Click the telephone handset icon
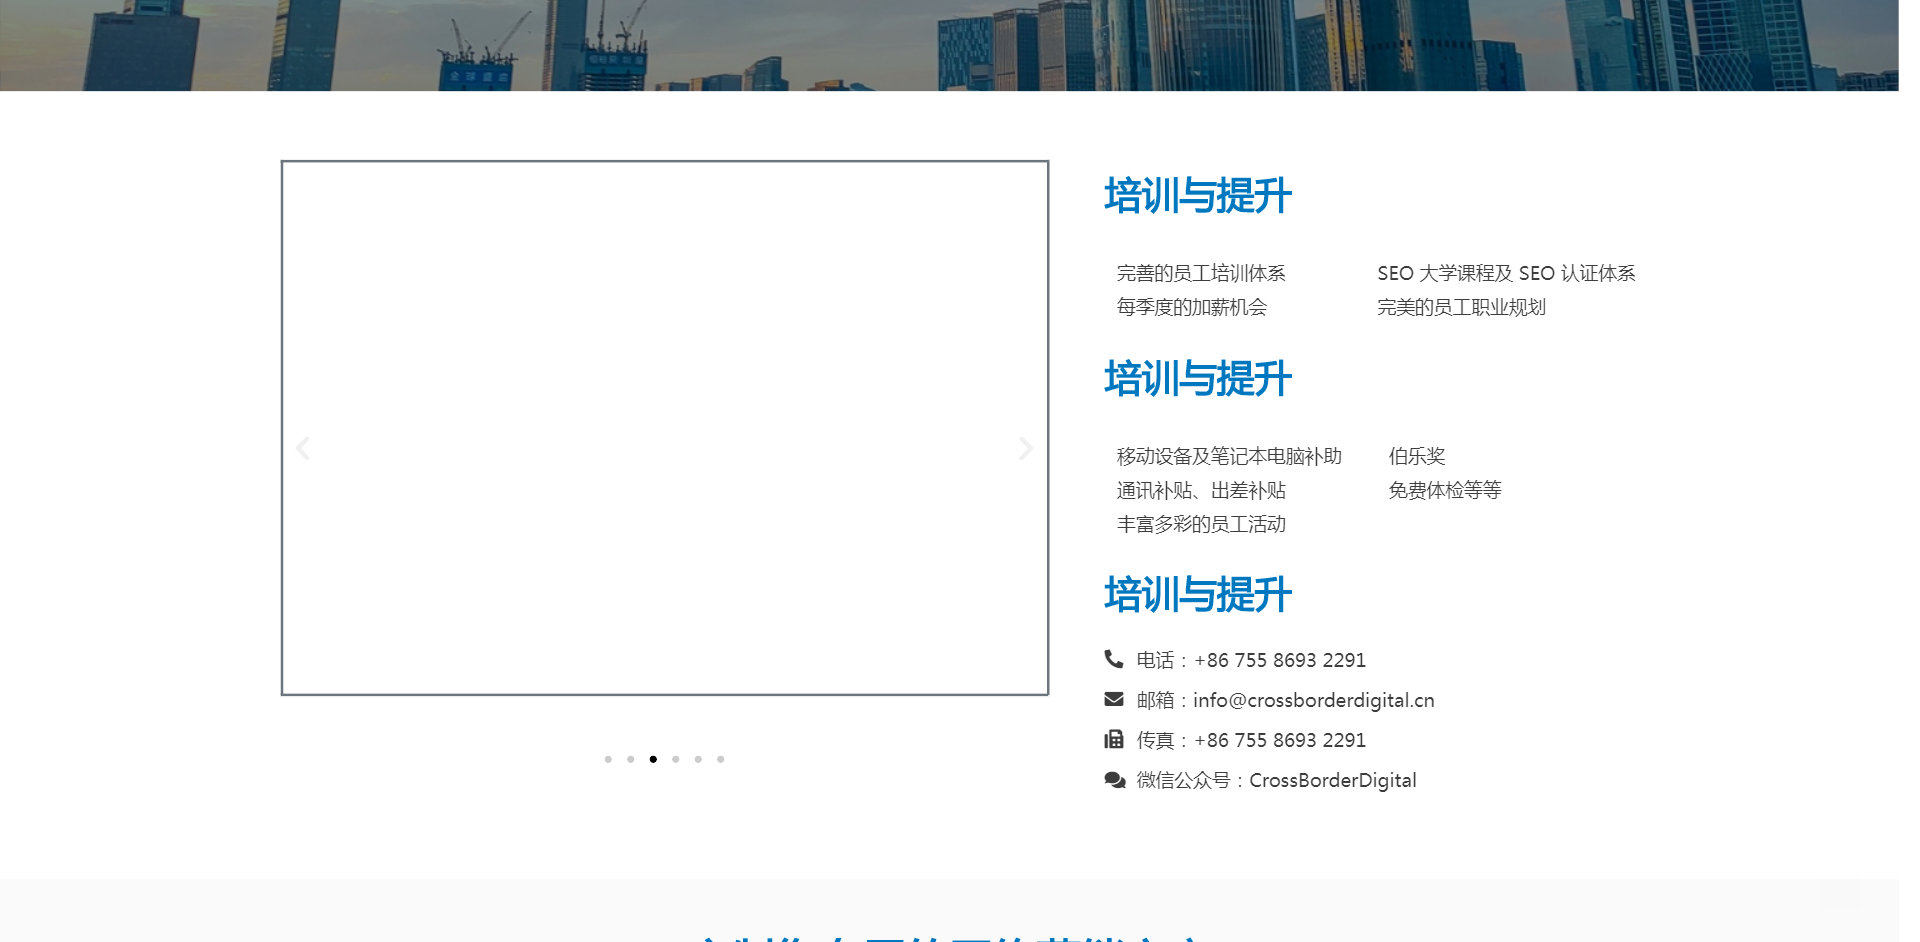This screenshot has height=942, width=1920. point(1113,659)
